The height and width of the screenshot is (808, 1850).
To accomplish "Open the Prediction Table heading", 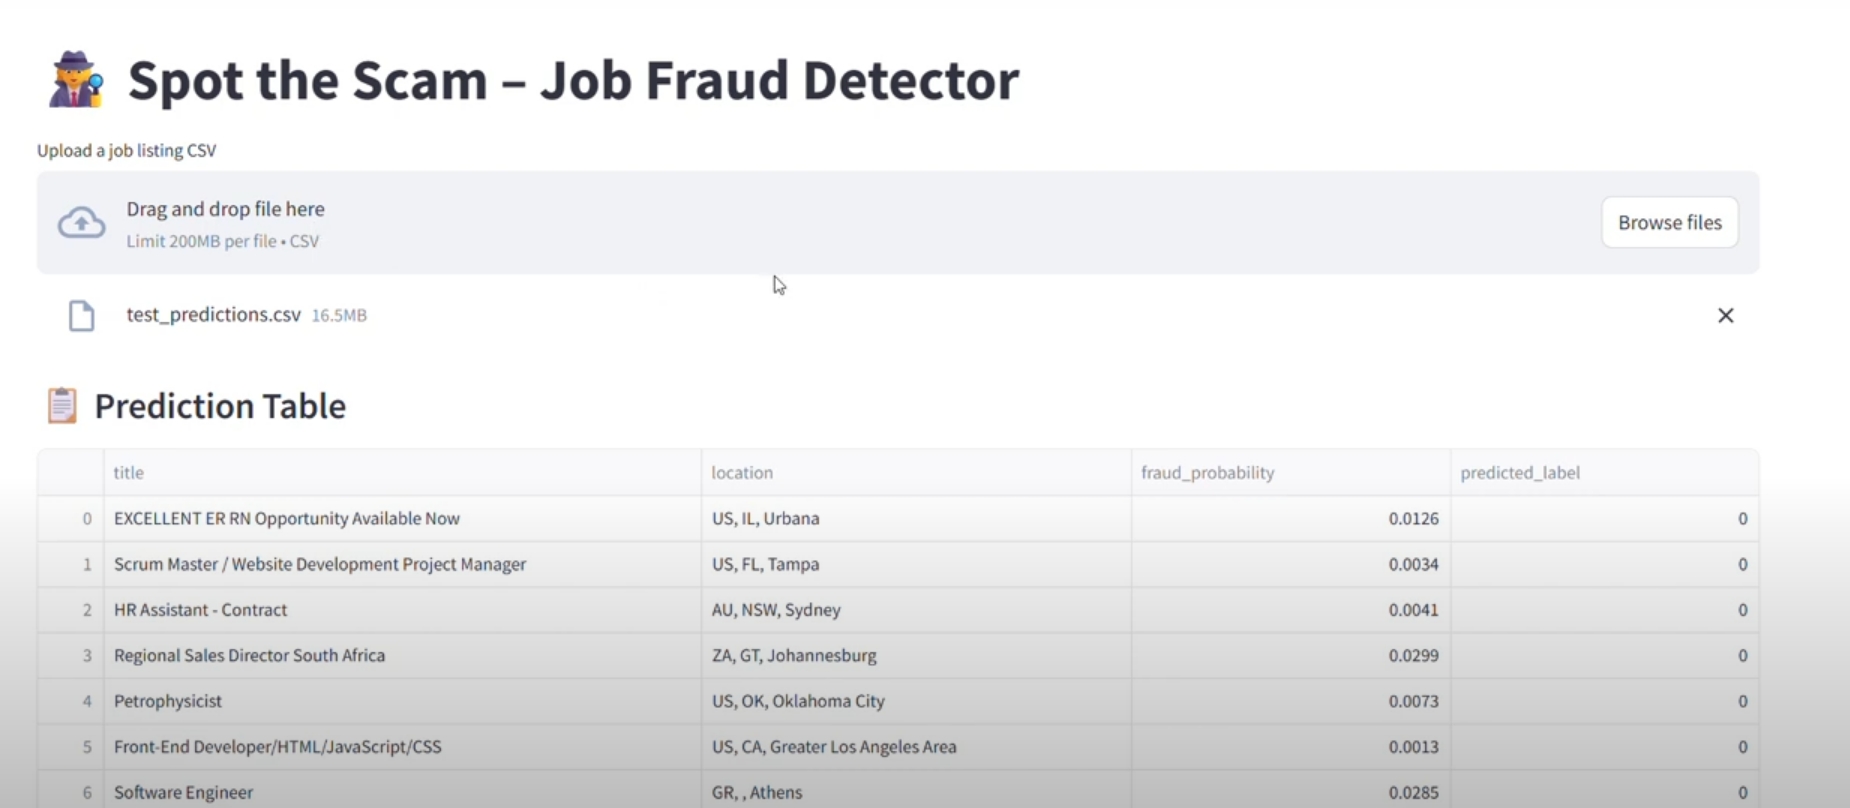I will pos(220,405).
